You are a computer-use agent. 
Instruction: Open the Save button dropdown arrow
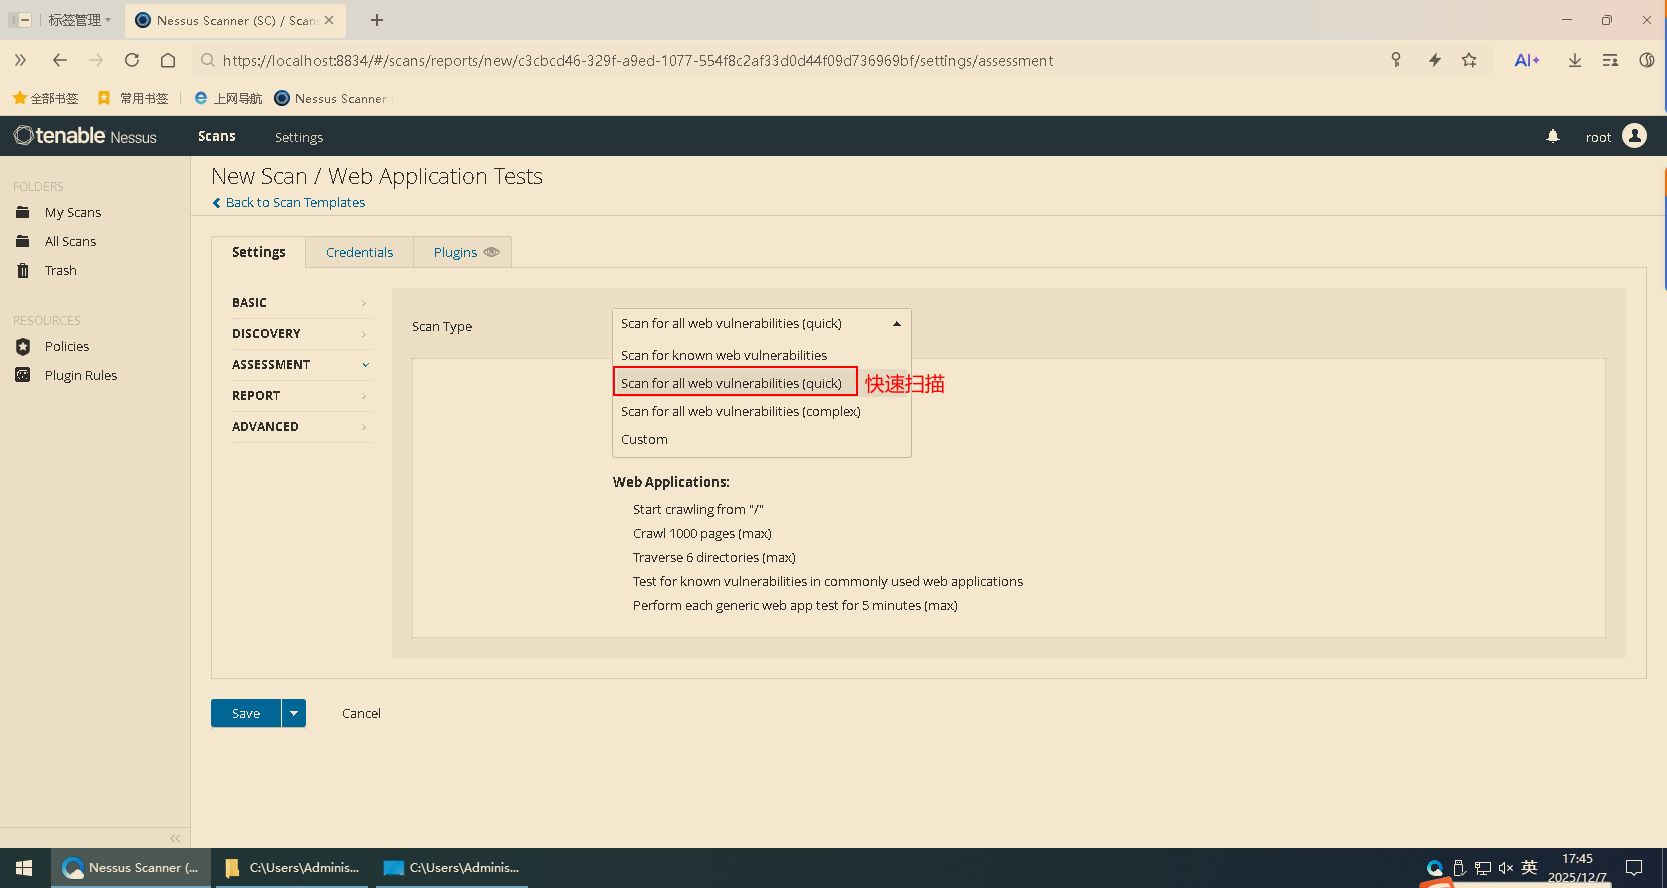(x=294, y=713)
